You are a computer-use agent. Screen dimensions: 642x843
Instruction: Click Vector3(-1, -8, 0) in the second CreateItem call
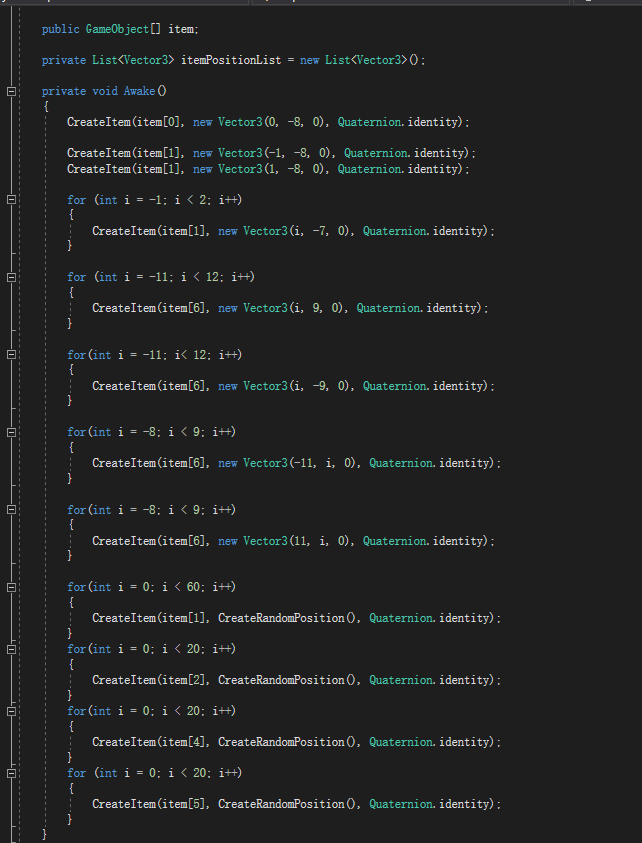275,153
